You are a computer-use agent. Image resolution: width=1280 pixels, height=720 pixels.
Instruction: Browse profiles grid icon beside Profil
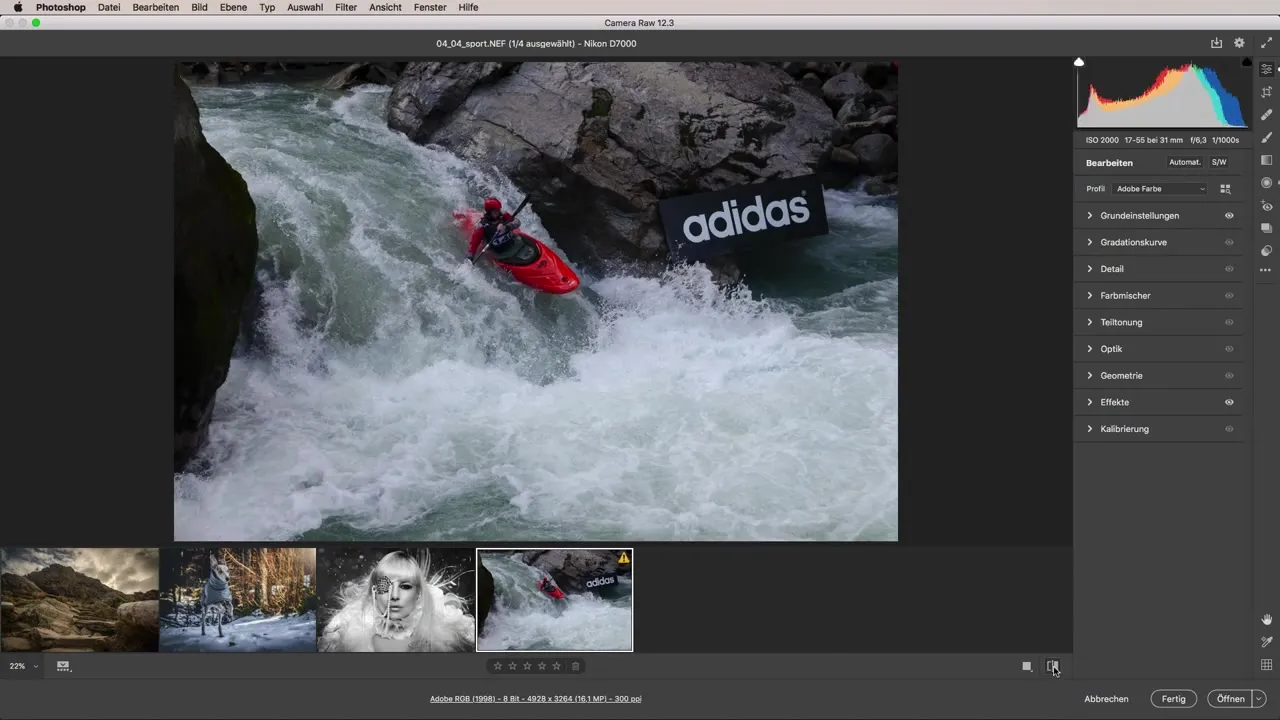pos(1225,189)
